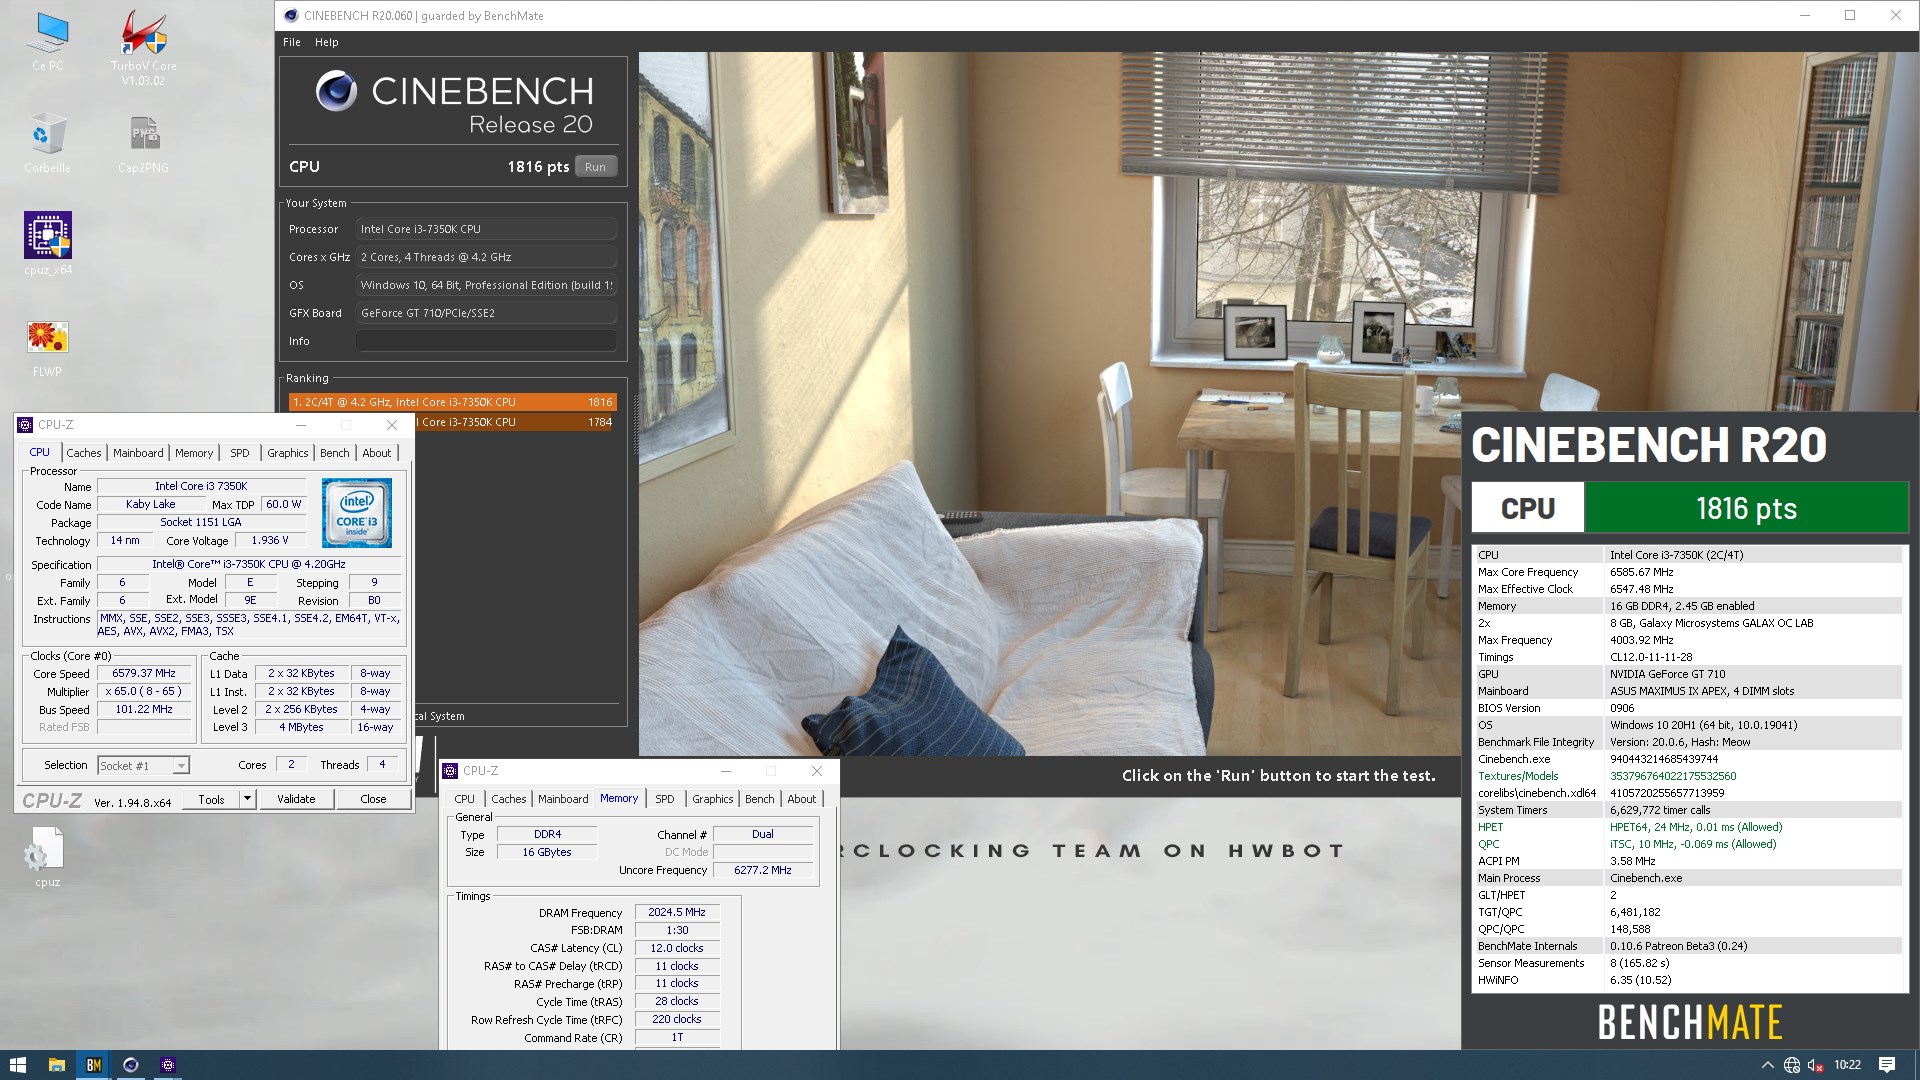Click the Cinebench logo sphere icon
This screenshot has height=1080, width=1920.
[x=337, y=91]
